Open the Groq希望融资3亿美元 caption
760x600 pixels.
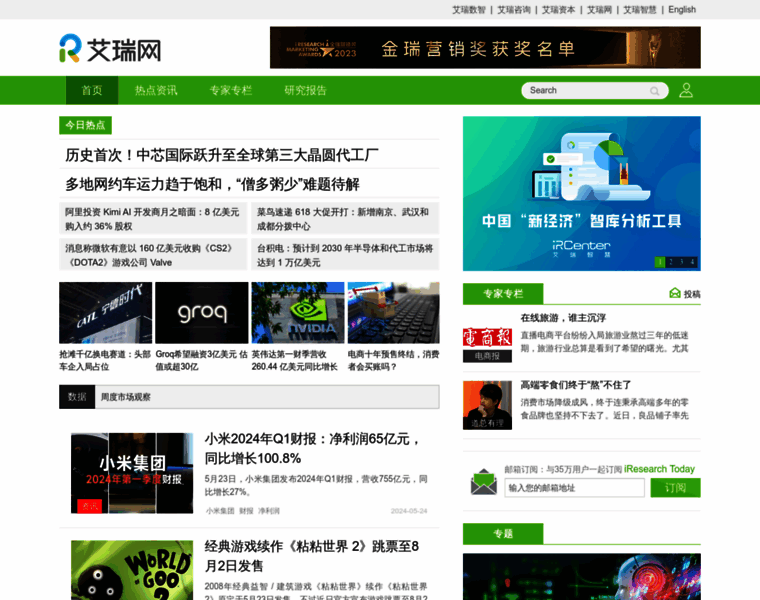click(201, 360)
